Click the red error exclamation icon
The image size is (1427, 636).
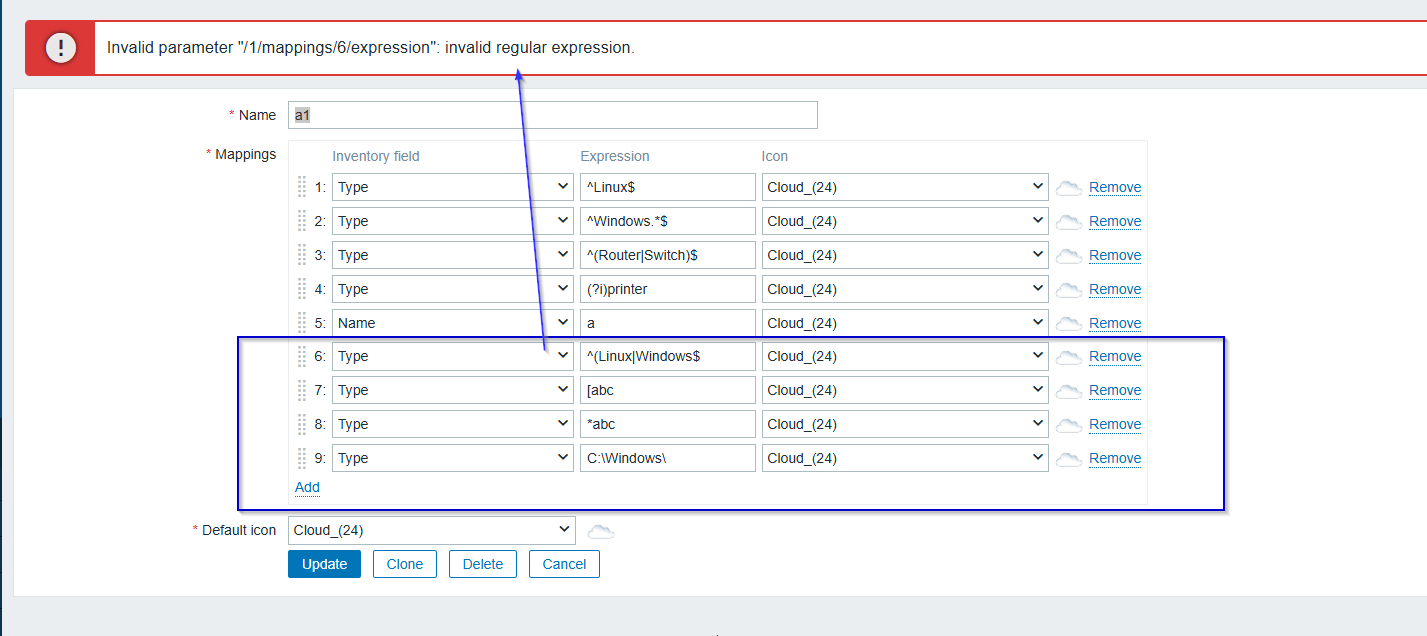point(60,48)
